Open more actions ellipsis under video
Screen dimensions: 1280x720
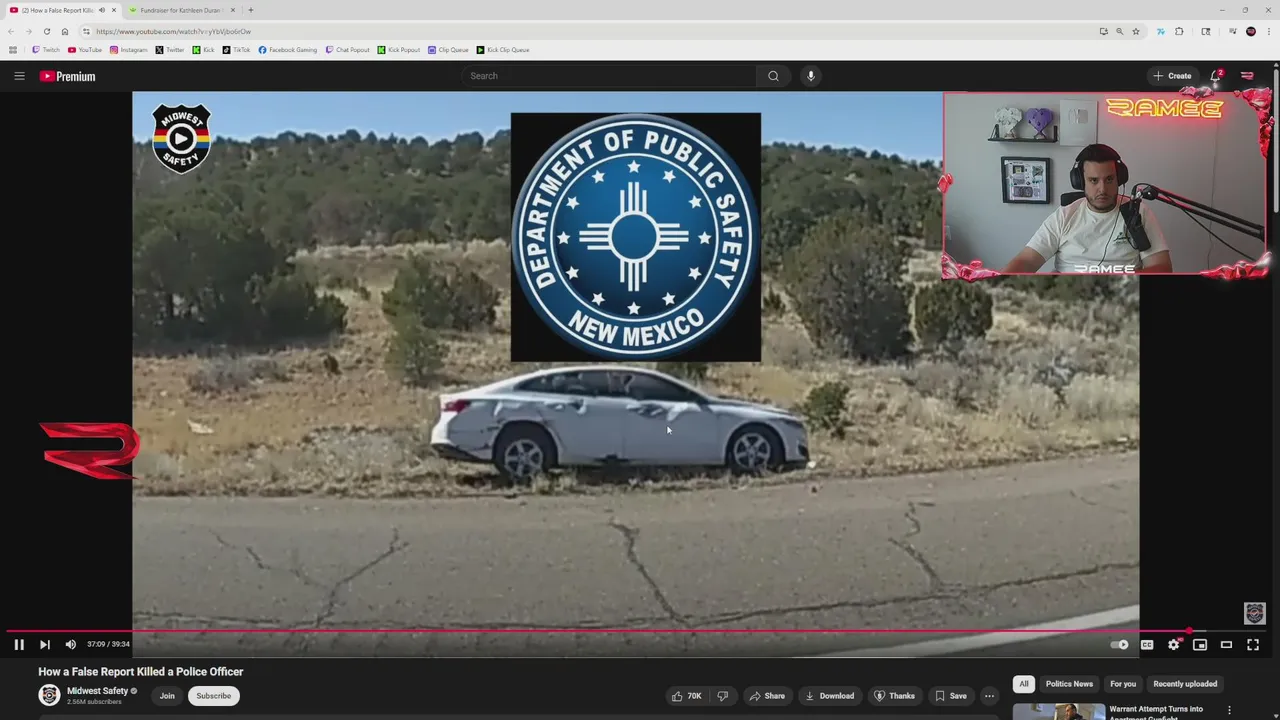989,696
